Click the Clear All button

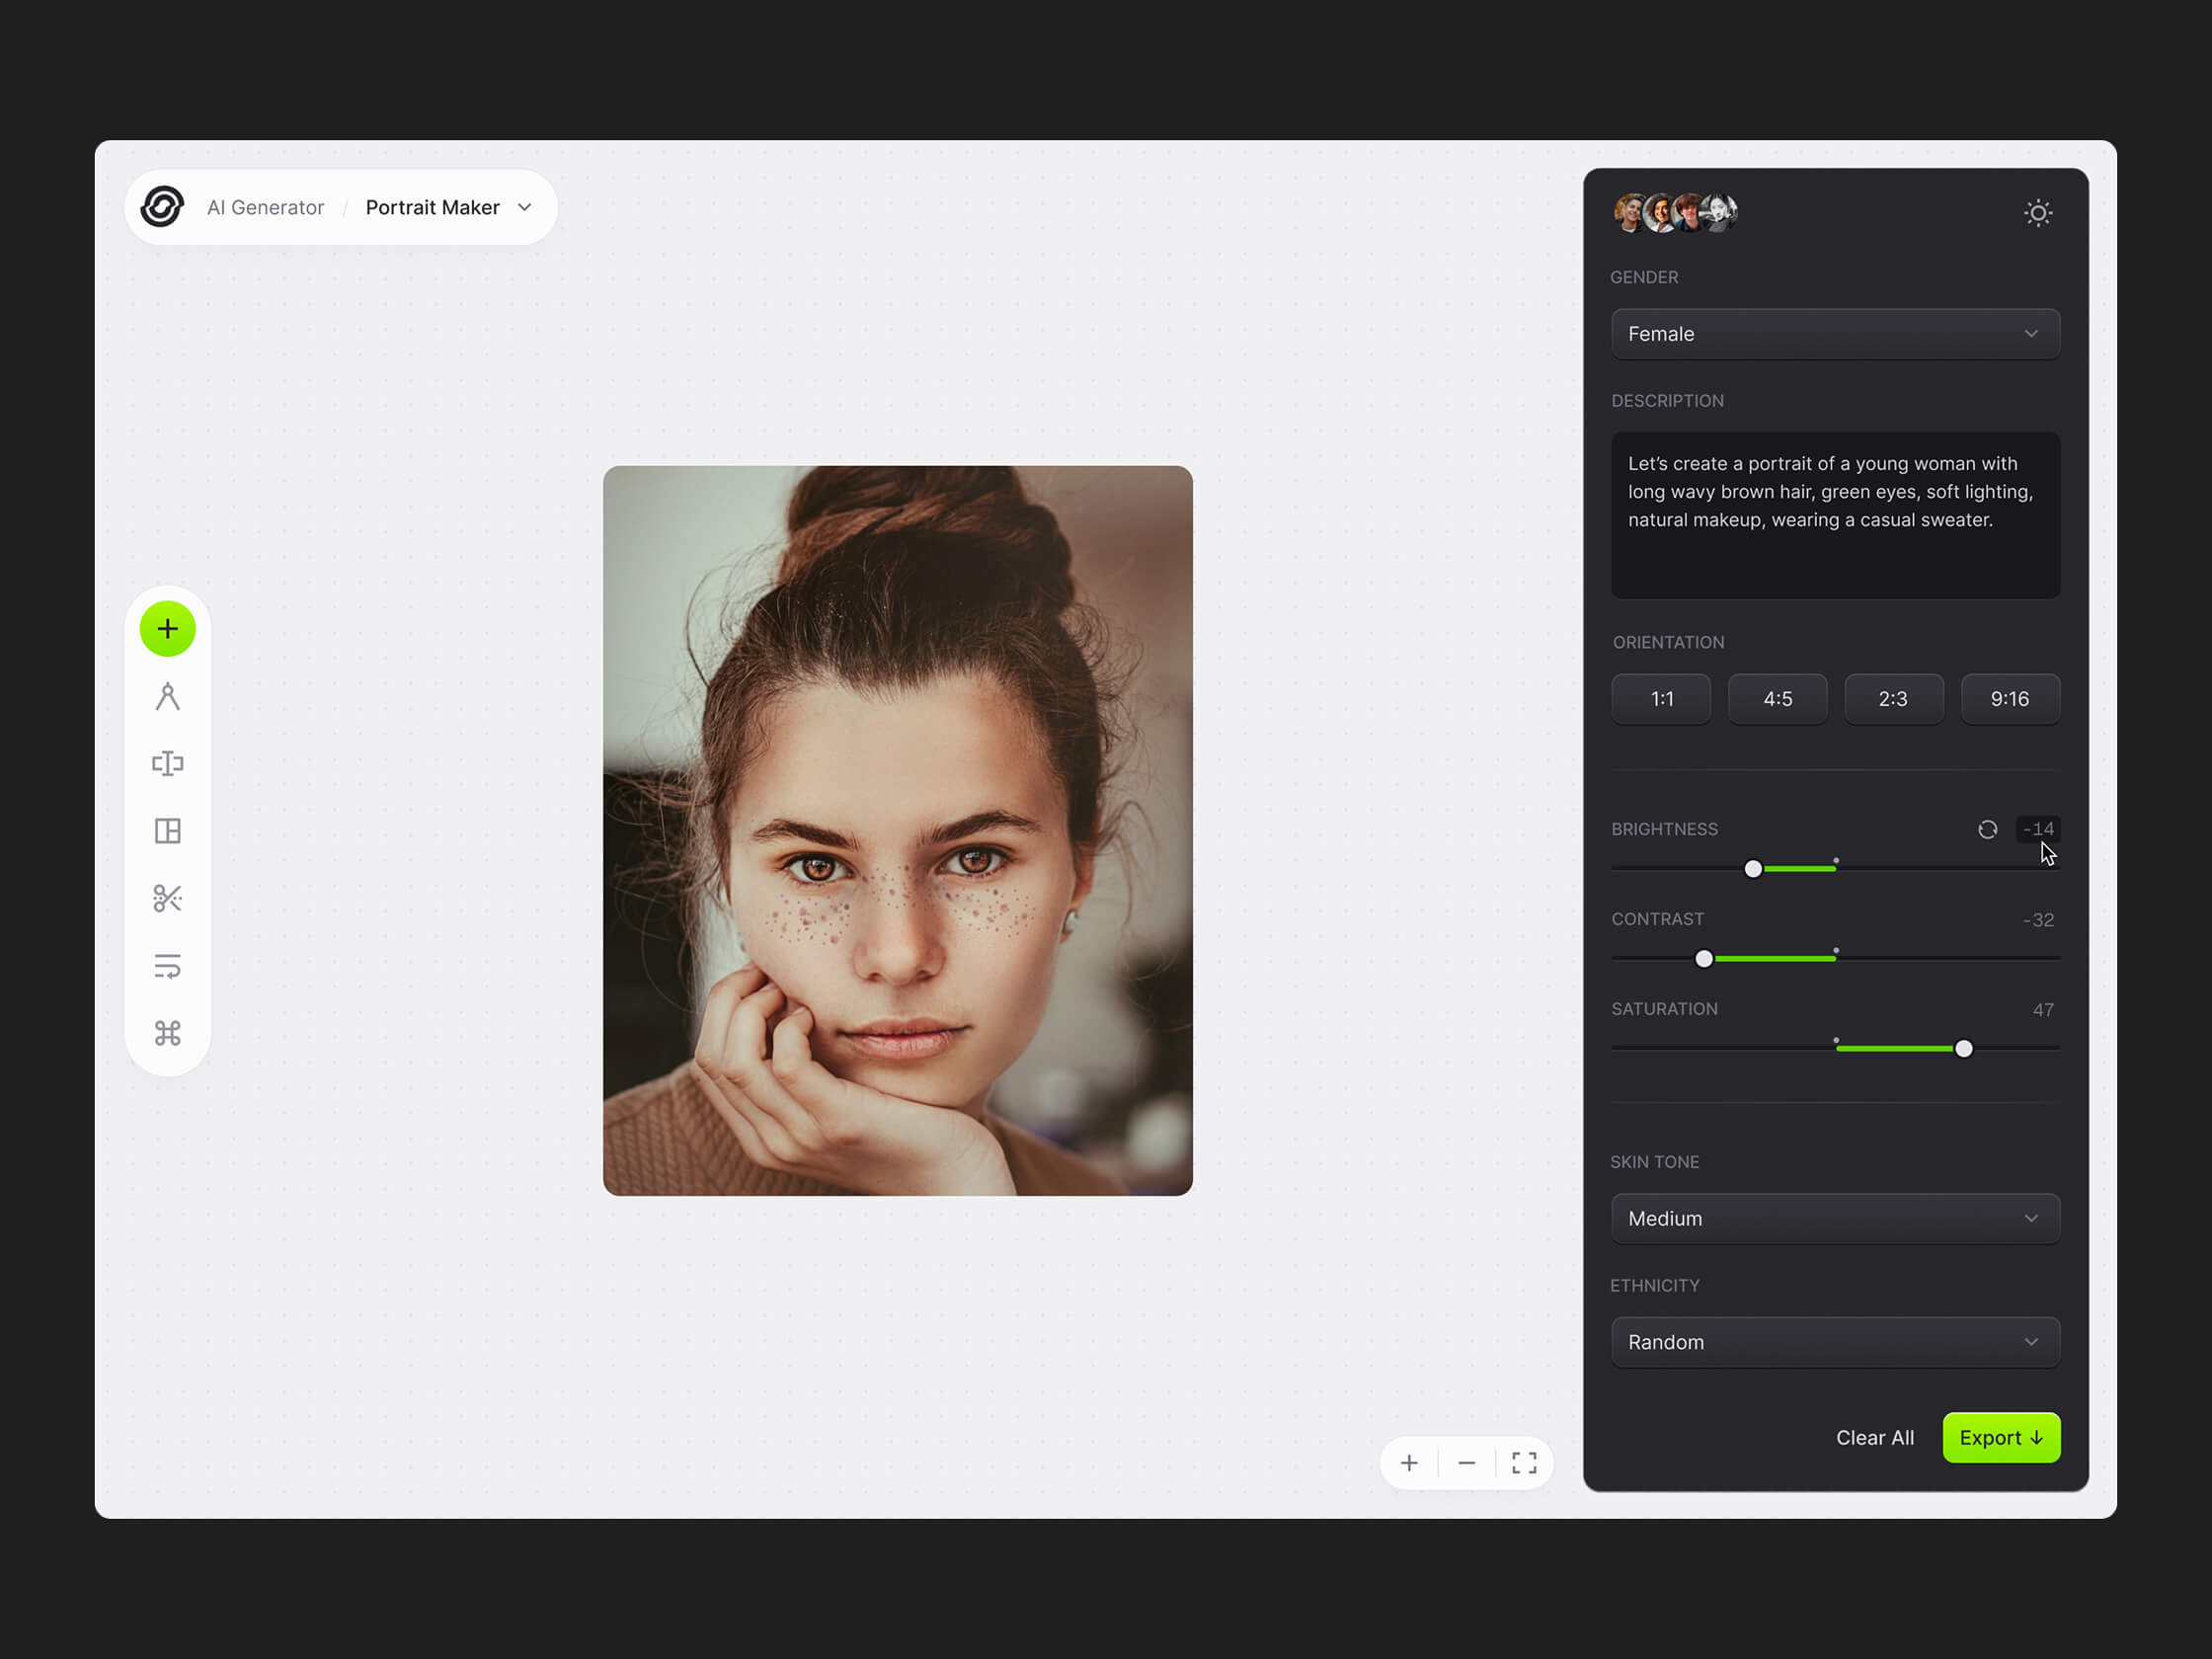tap(1874, 1437)
